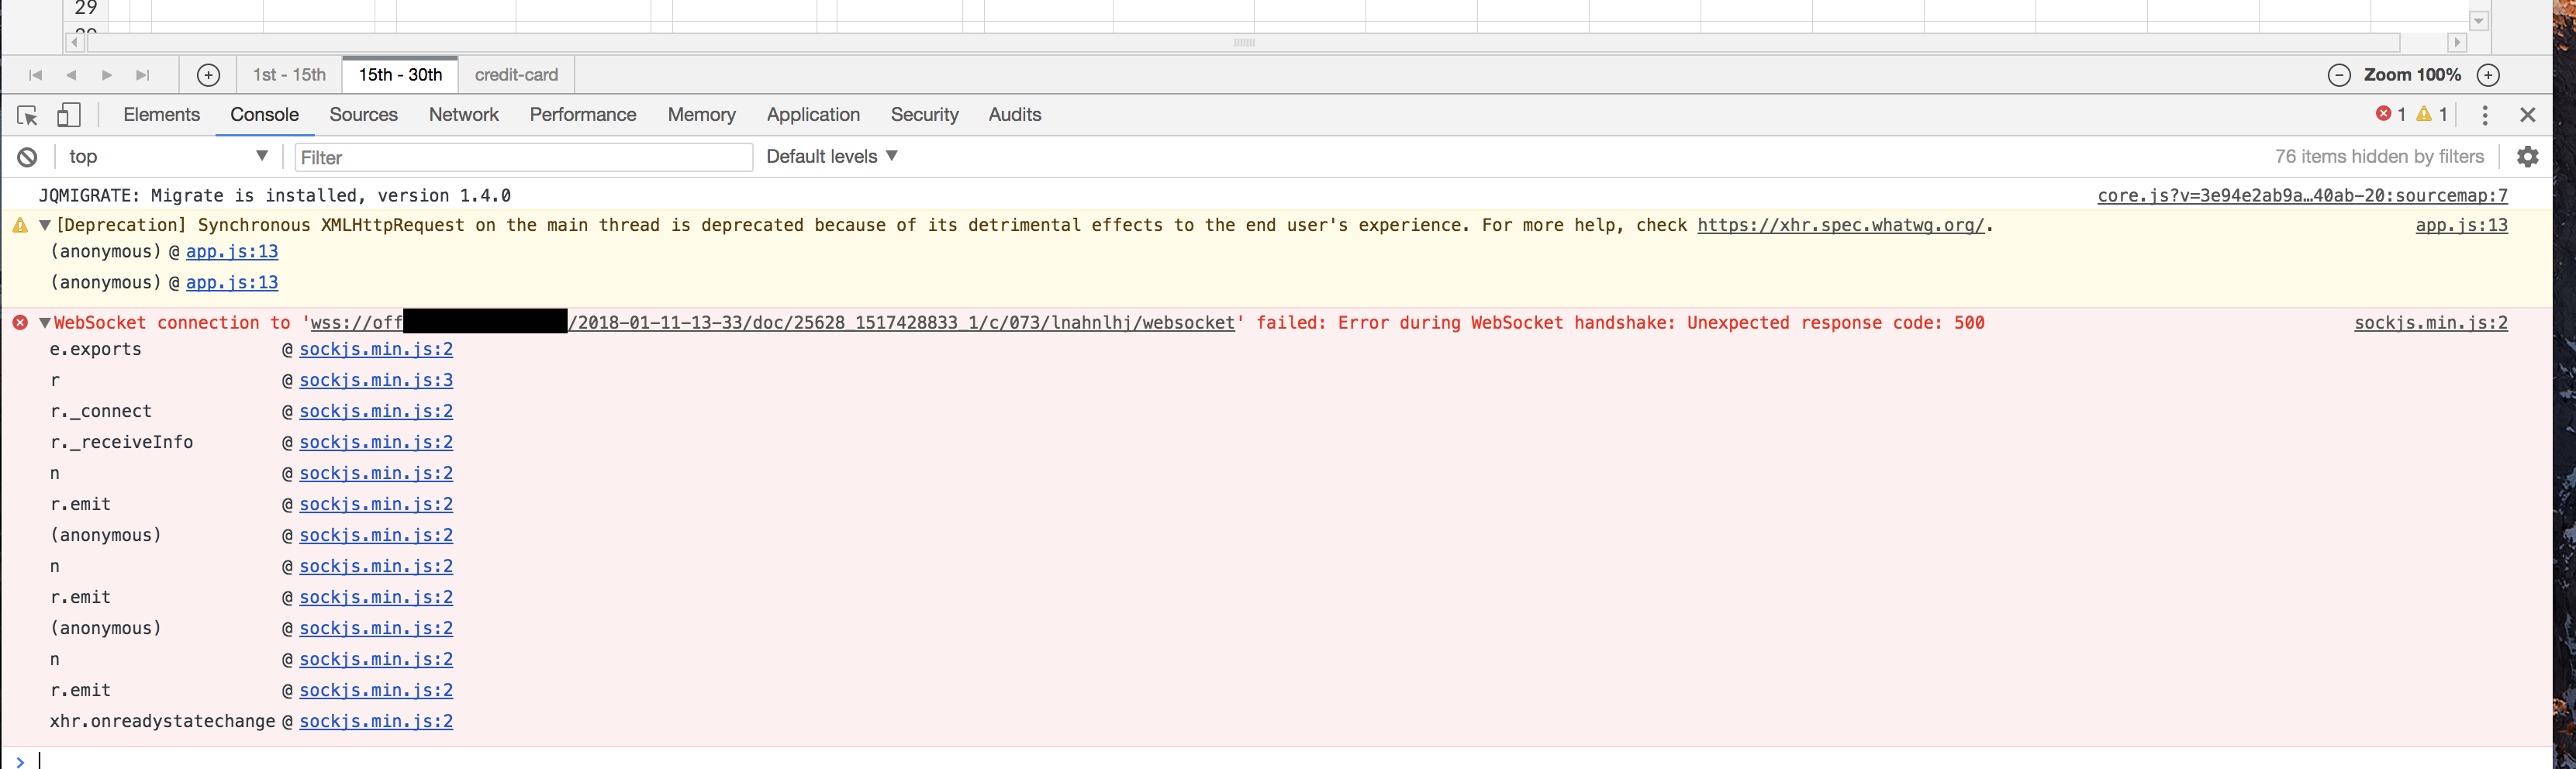2576x769 pixels.
Task: Open the DevTools three-dot menu
Action: [x=2484, y=115]
